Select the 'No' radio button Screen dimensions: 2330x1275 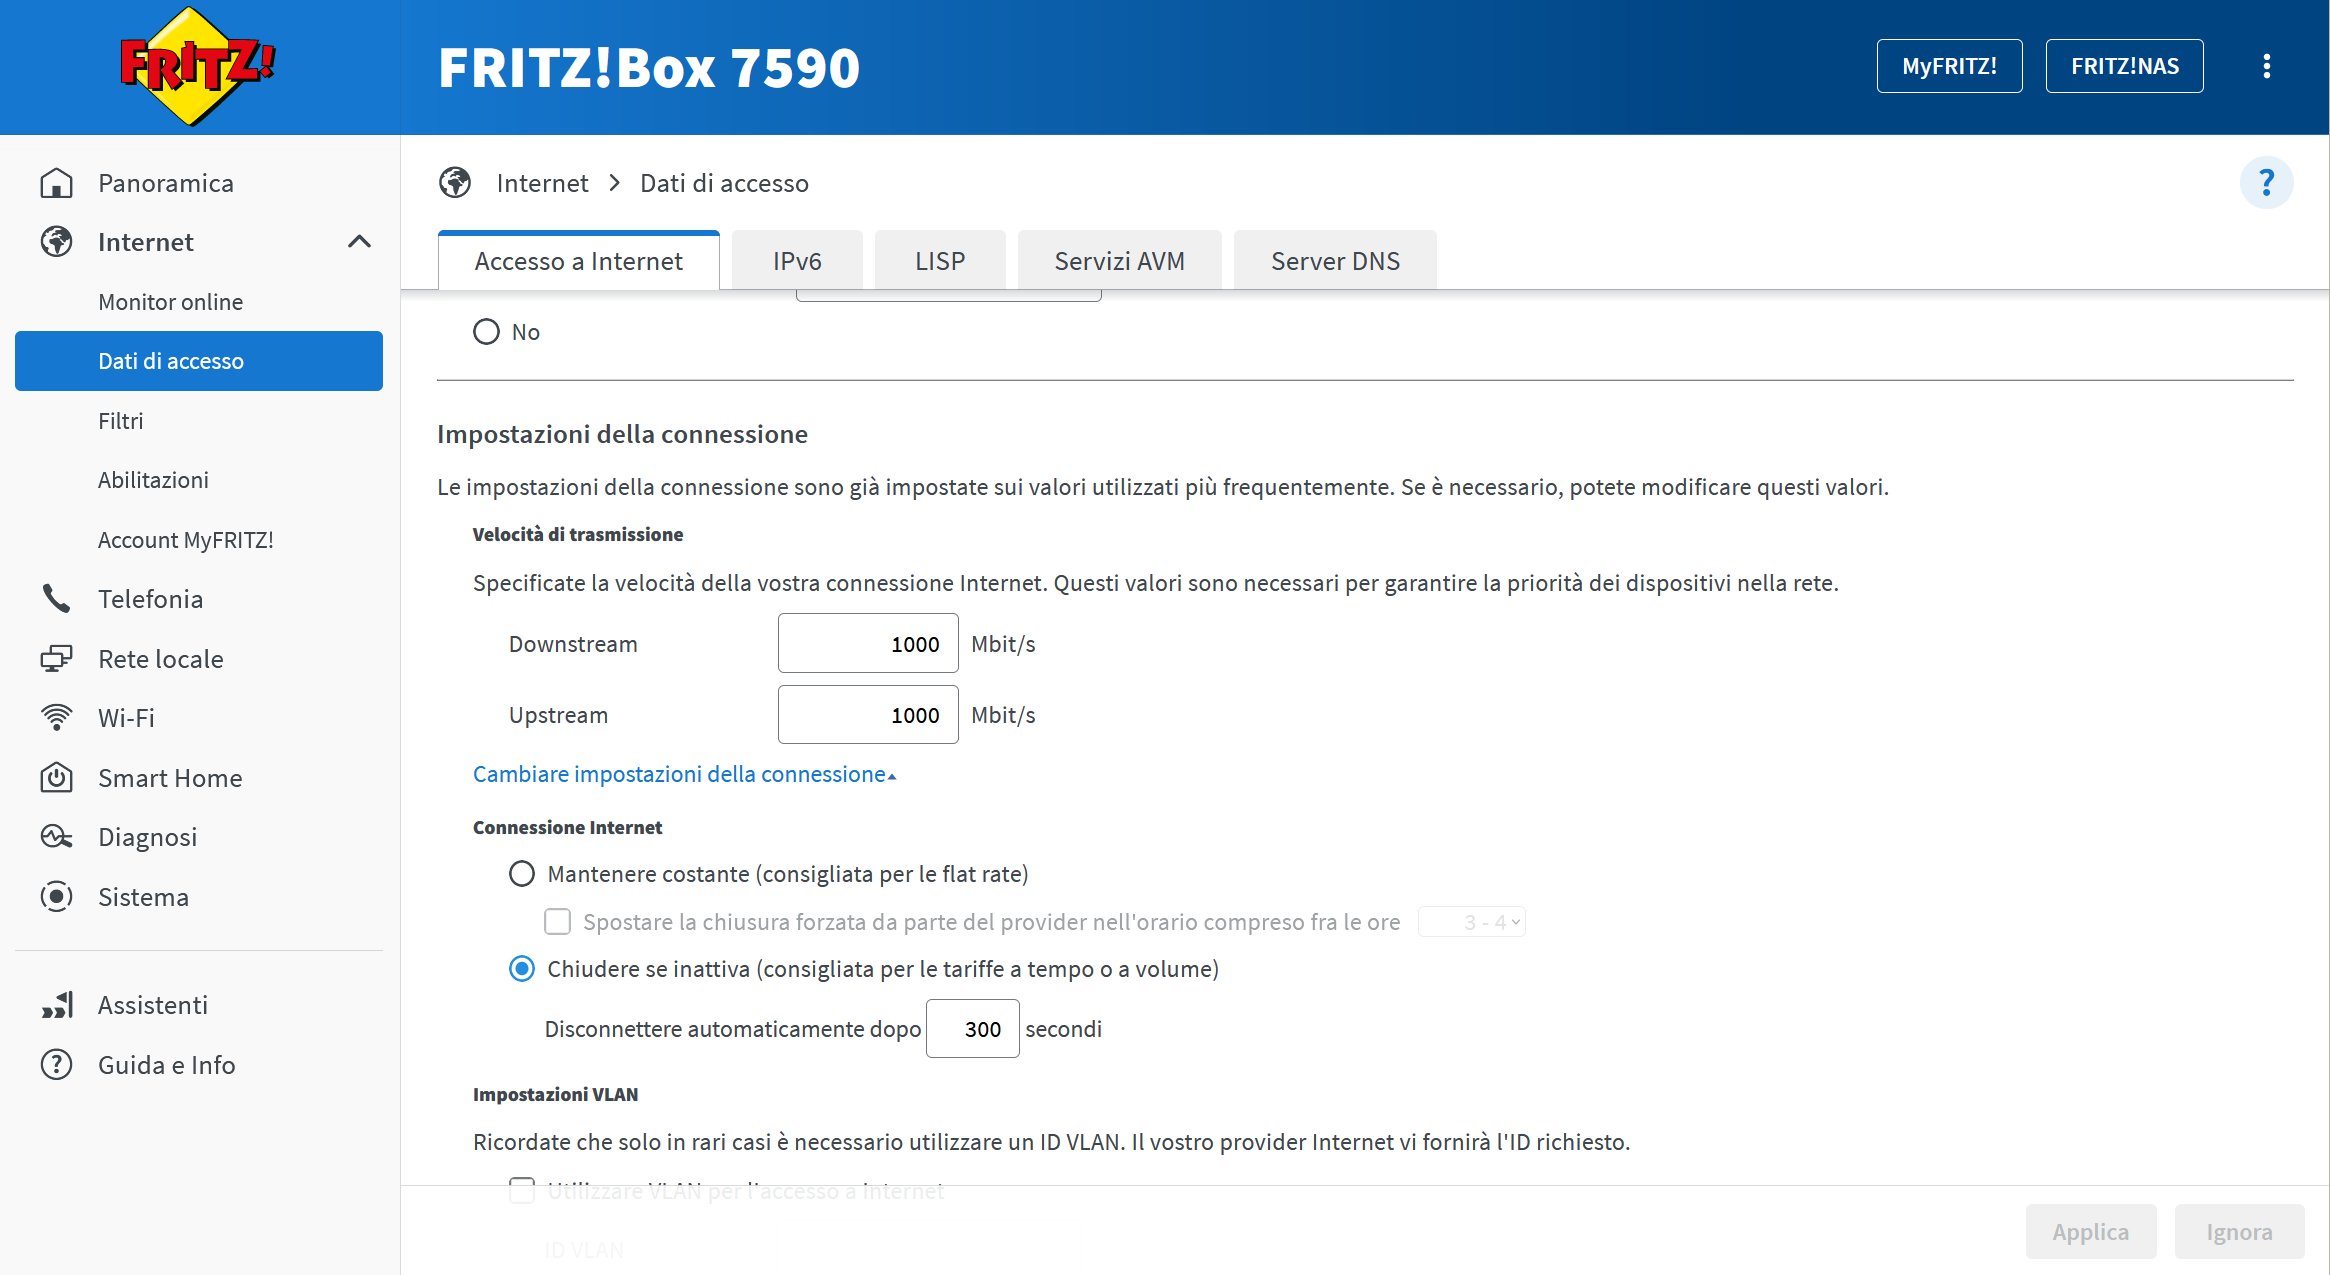pos(486,332)
